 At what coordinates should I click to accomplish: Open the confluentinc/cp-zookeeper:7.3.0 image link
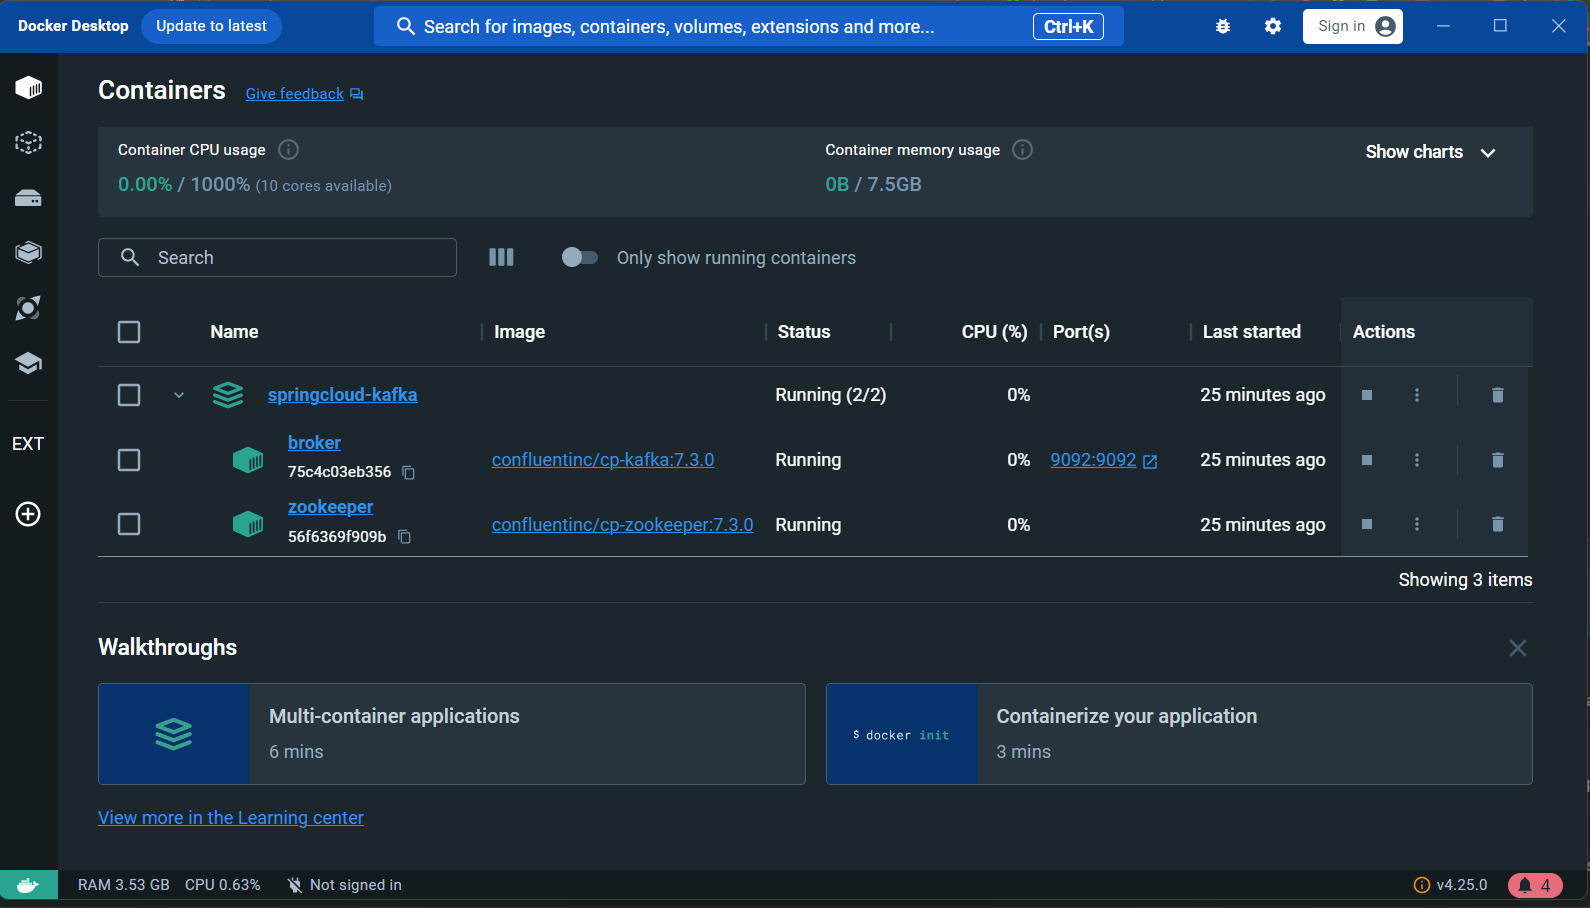622,525
